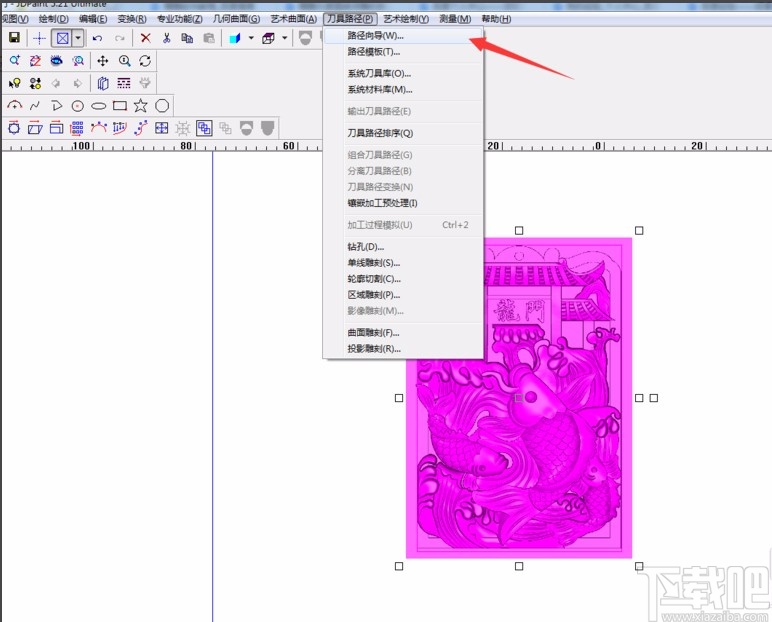Open the selection mode dropdown arrow
The height and width of the screenshot is (622, 772).
78,38
